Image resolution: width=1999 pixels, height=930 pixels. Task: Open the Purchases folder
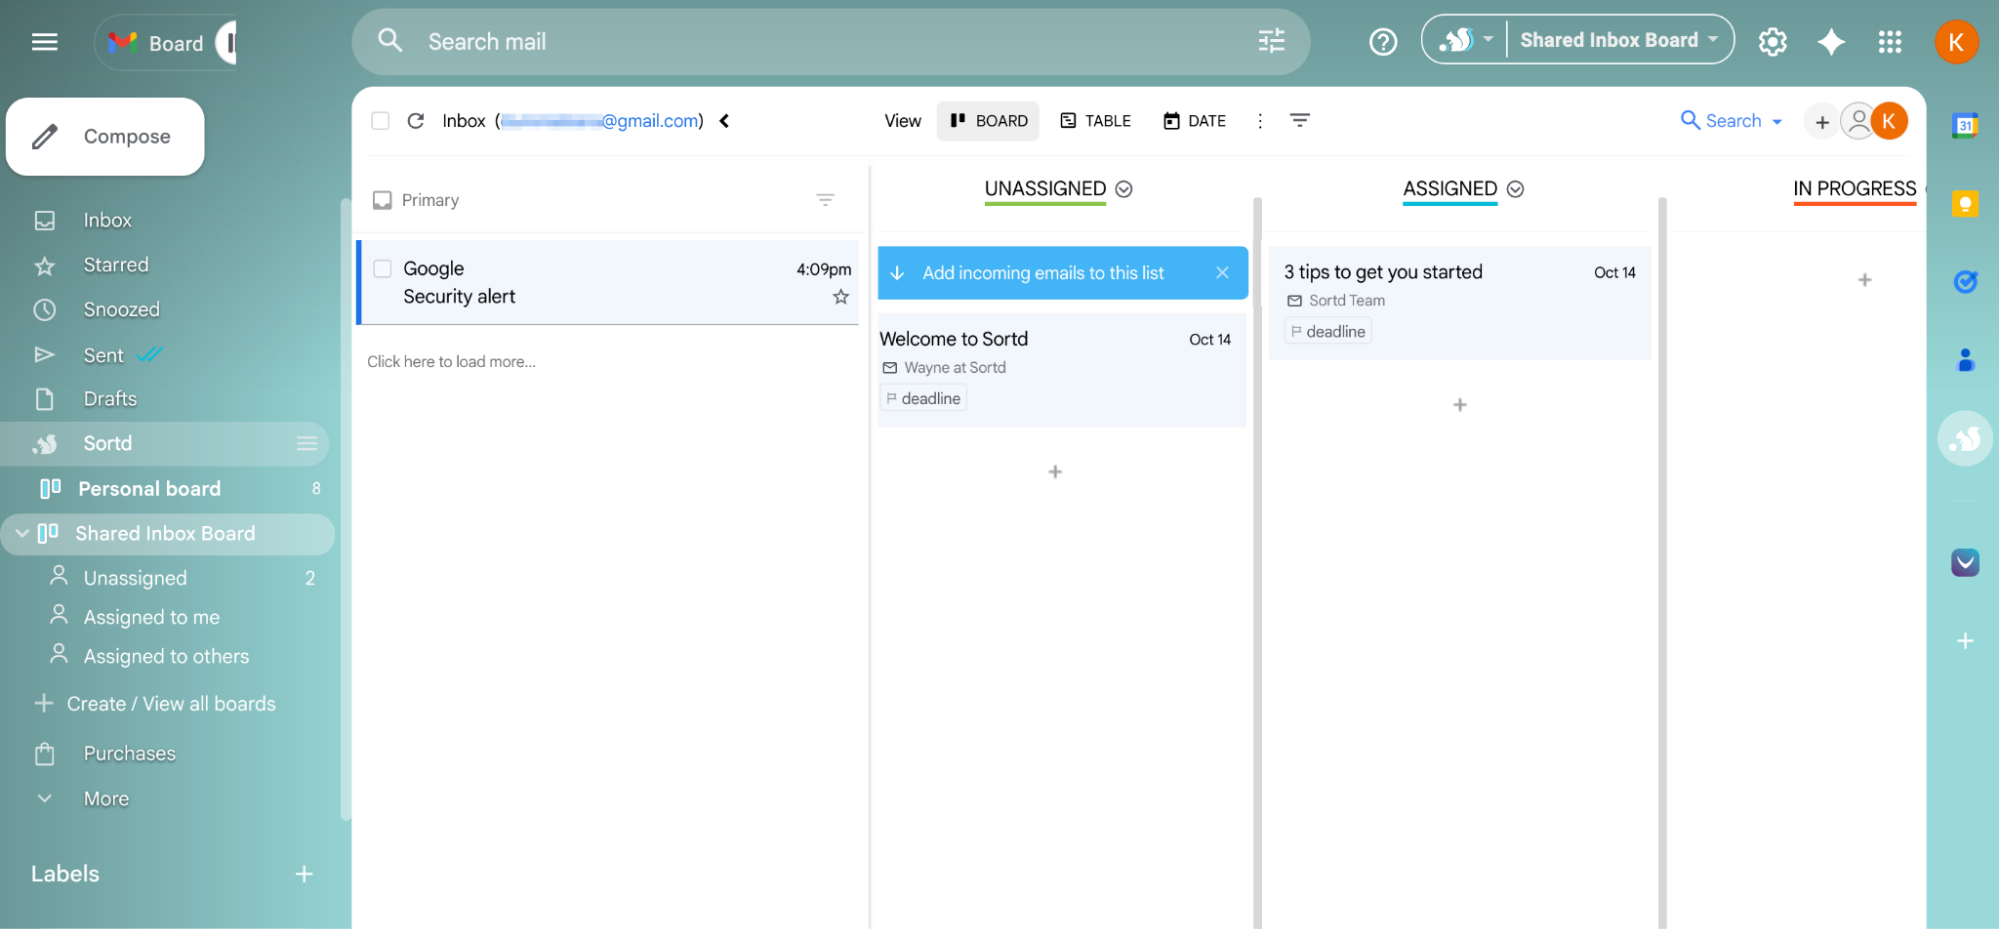click(129, 754)
